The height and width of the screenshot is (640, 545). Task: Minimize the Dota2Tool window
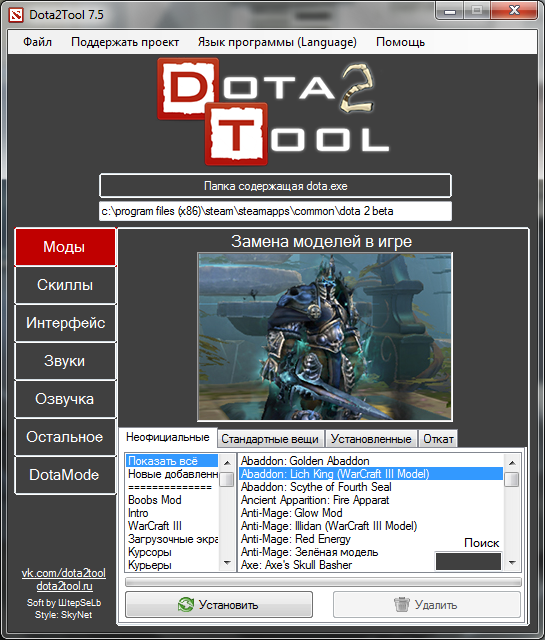449,11
